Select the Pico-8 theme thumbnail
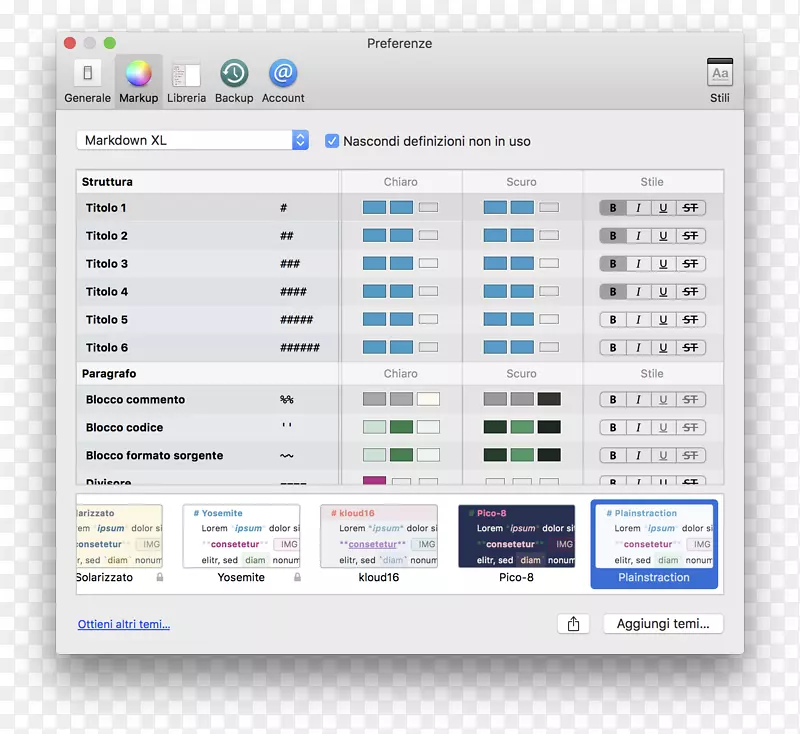This screenshot has height=734, width=800. point(516,537)
